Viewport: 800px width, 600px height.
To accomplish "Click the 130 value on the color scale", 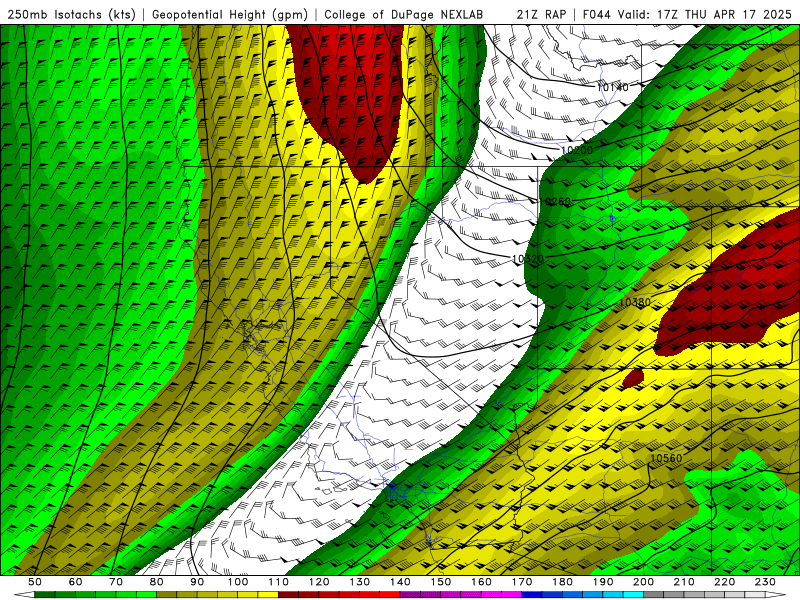I will pos(360,582).
